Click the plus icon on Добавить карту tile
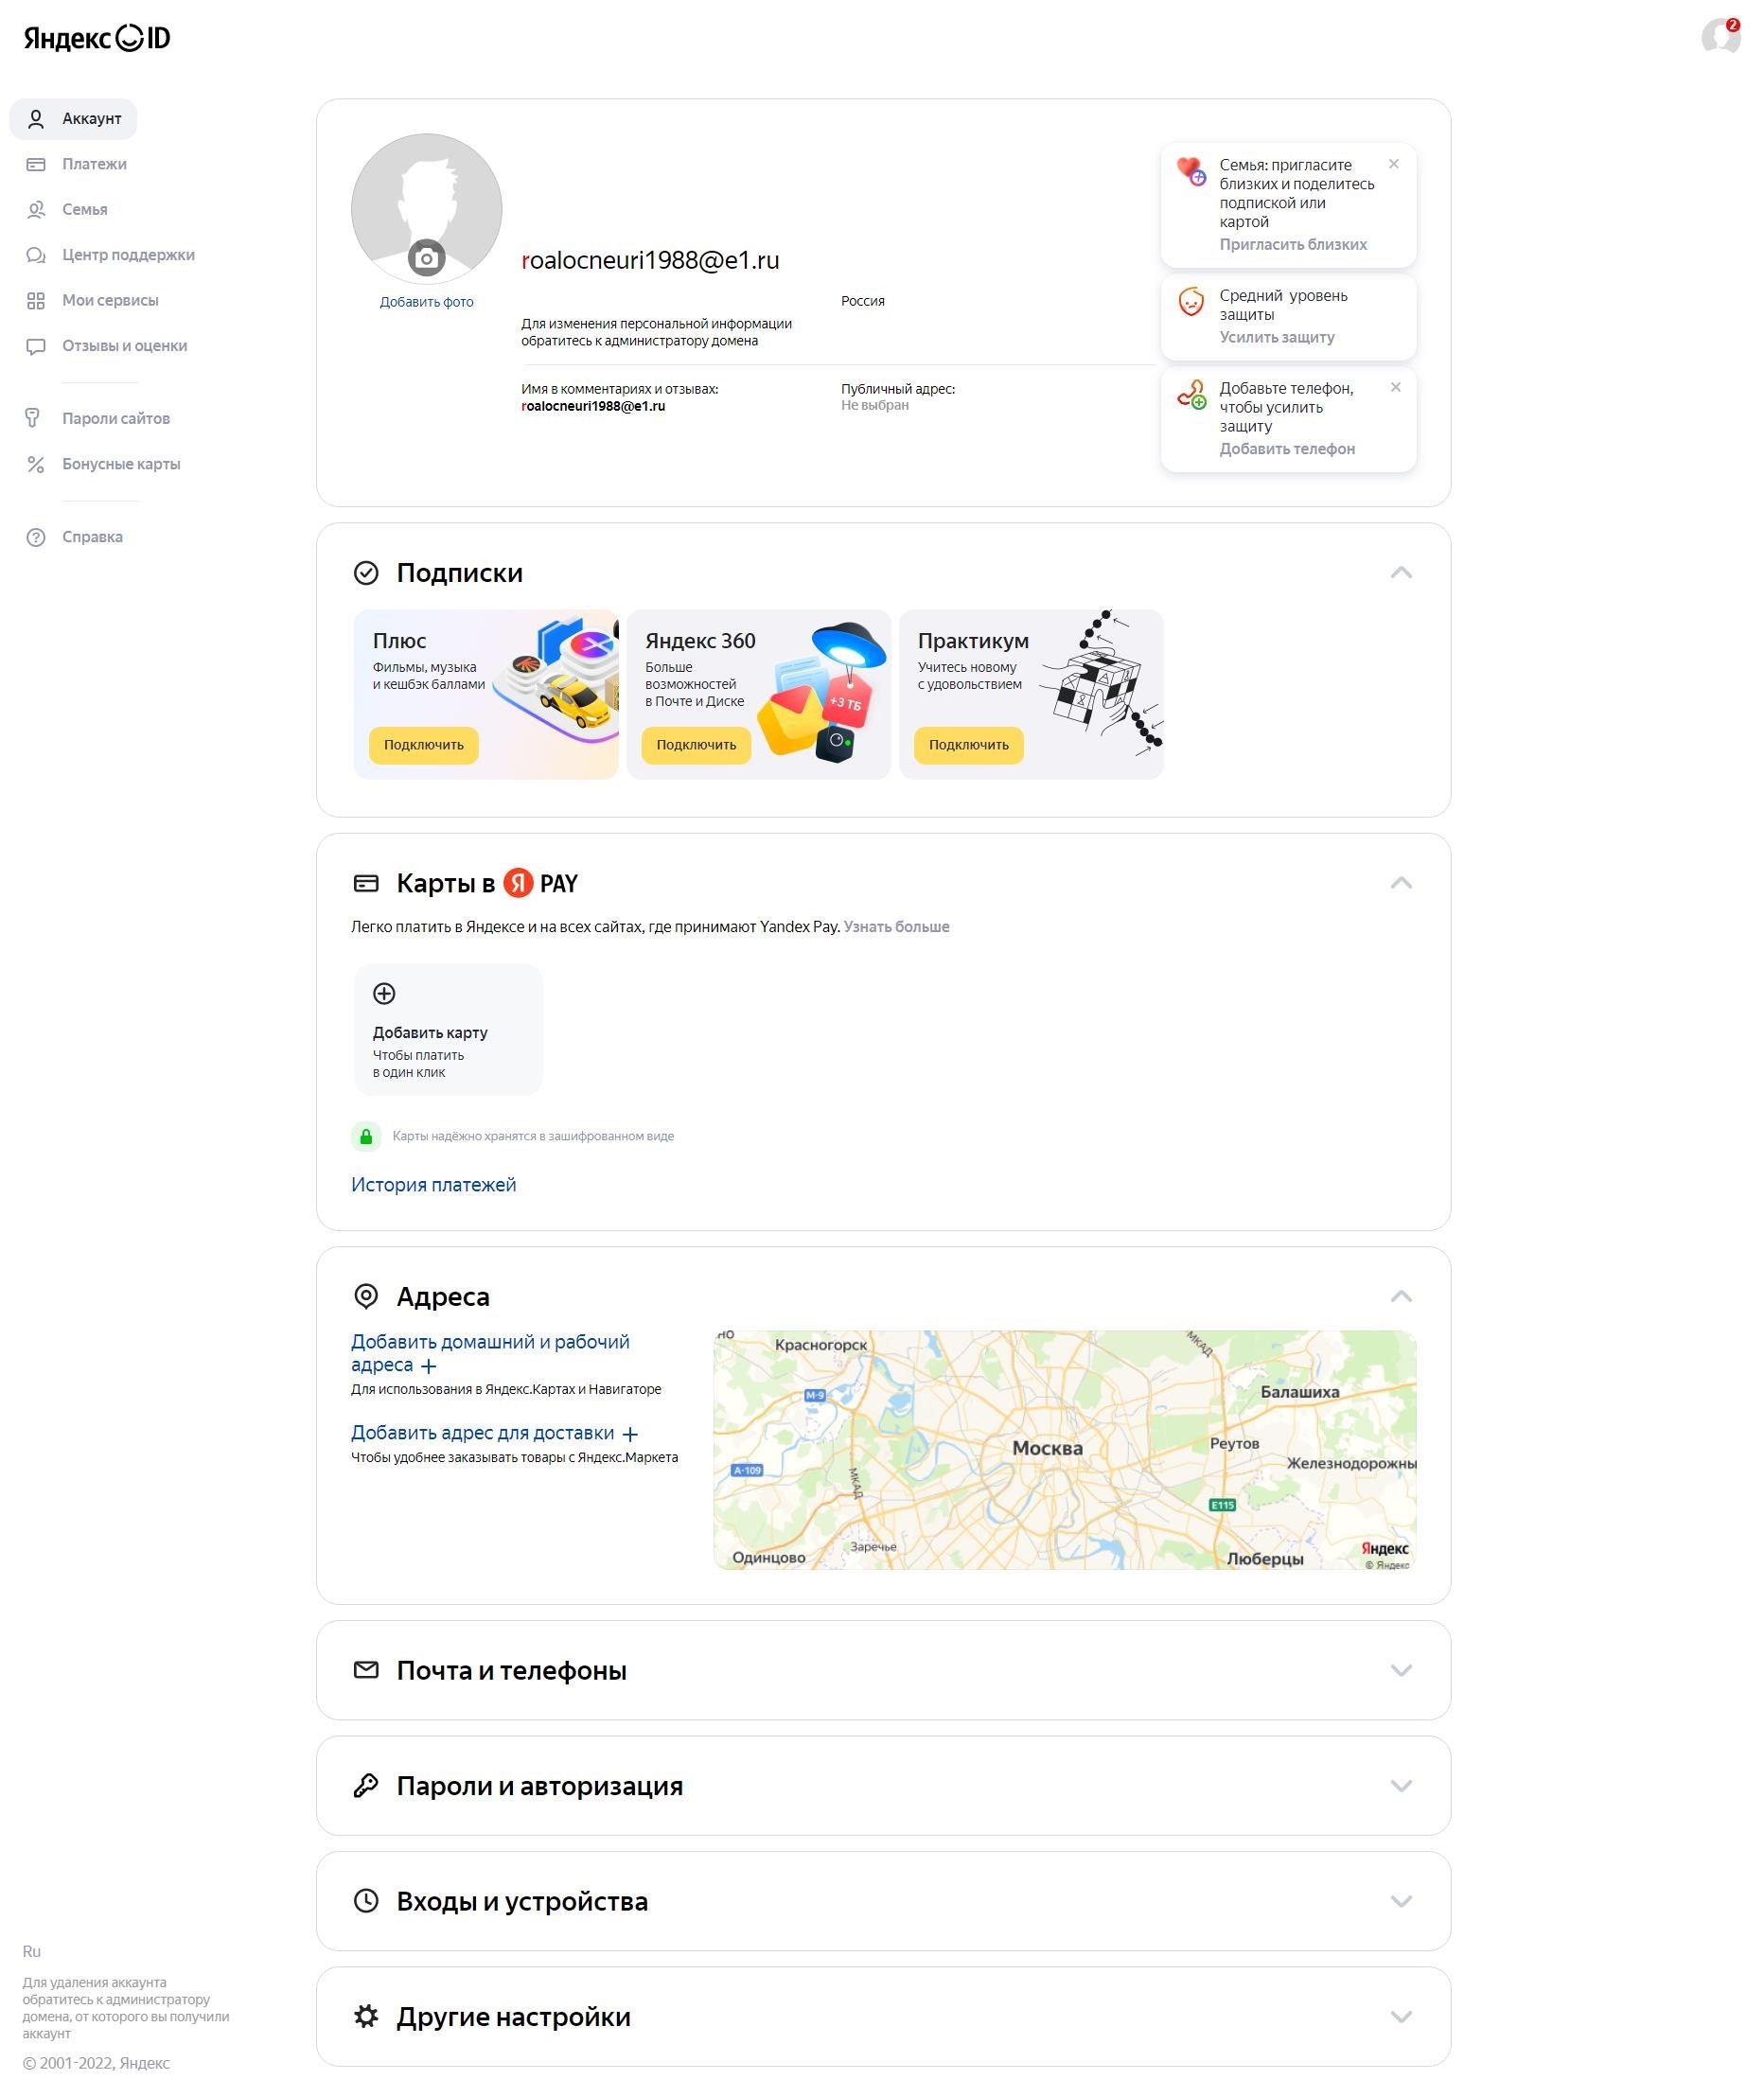Screen dimensions: 1764x2097 [384, 993]
